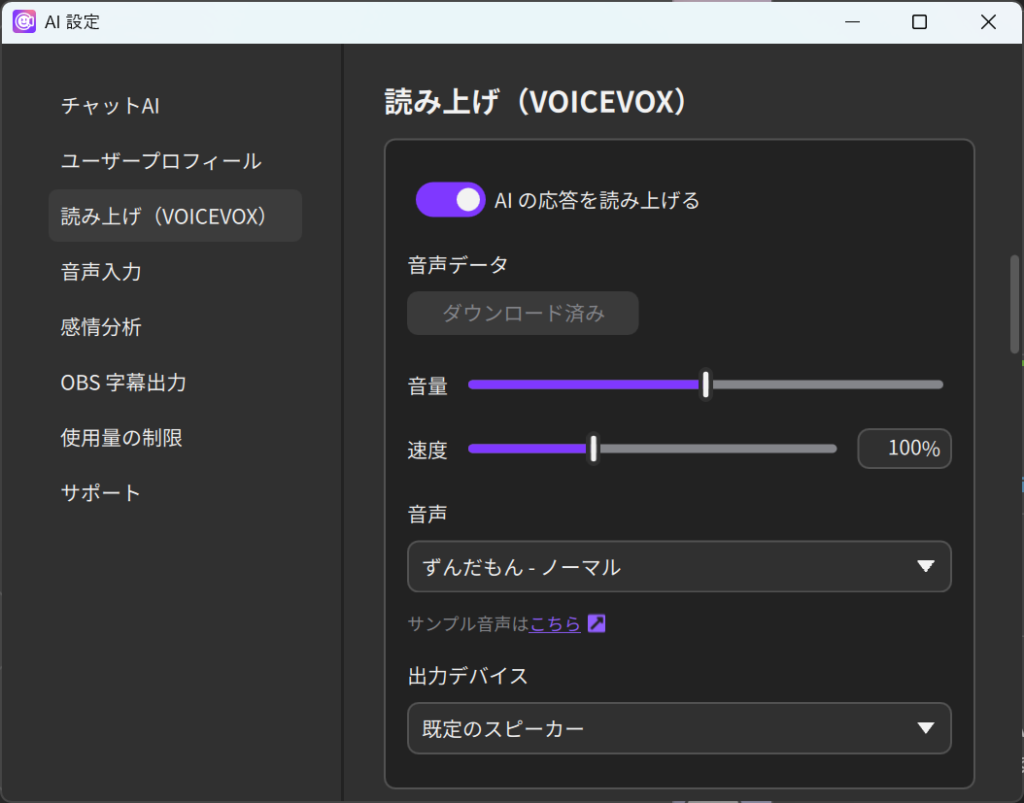Open チャットAI settings section
The height and width of the screenshot is (803, 1024).
110,106
